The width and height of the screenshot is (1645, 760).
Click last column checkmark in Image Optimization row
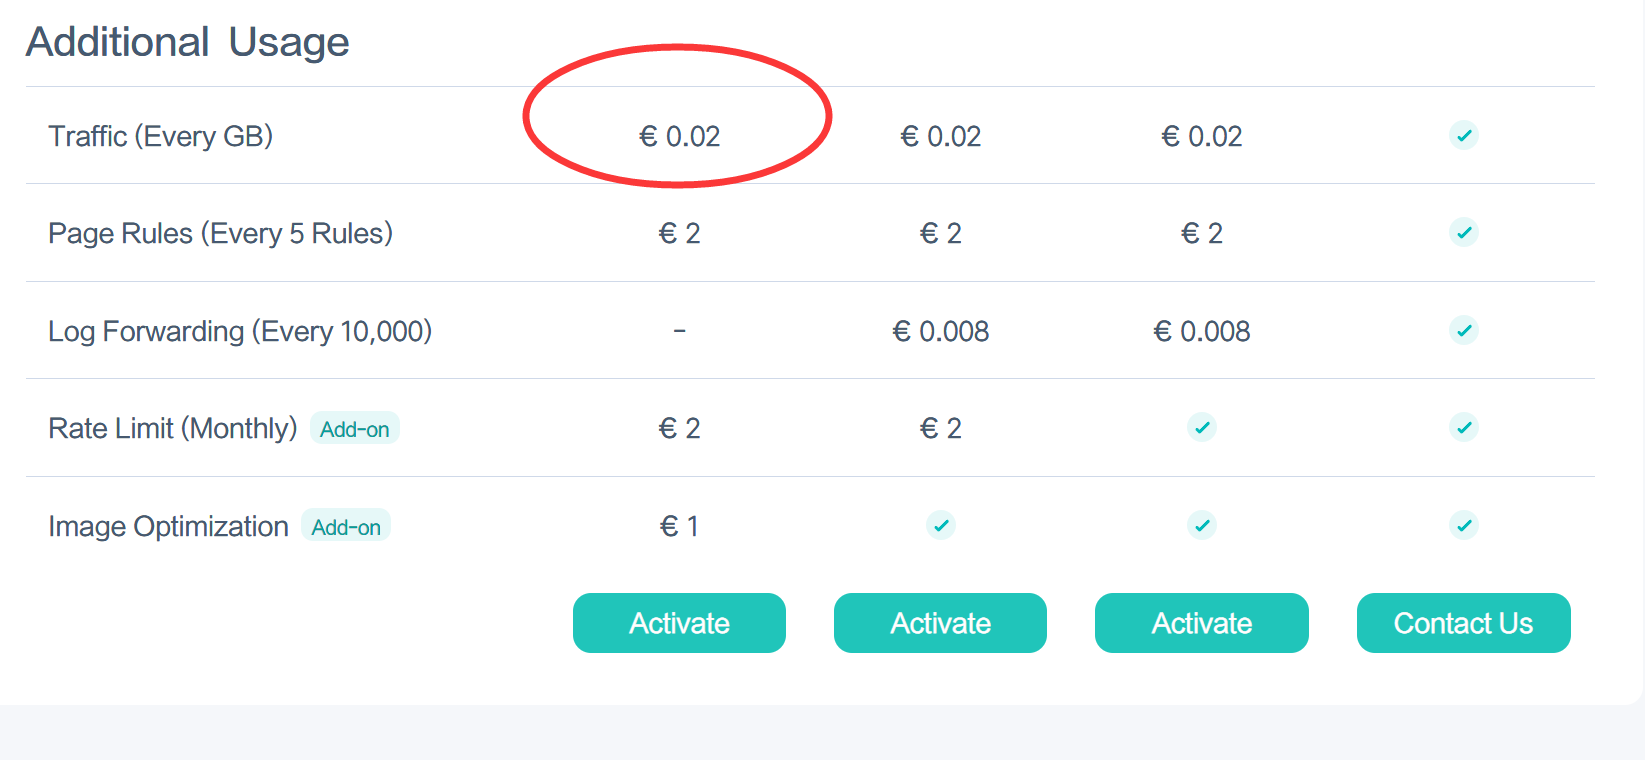point(1464,525)
